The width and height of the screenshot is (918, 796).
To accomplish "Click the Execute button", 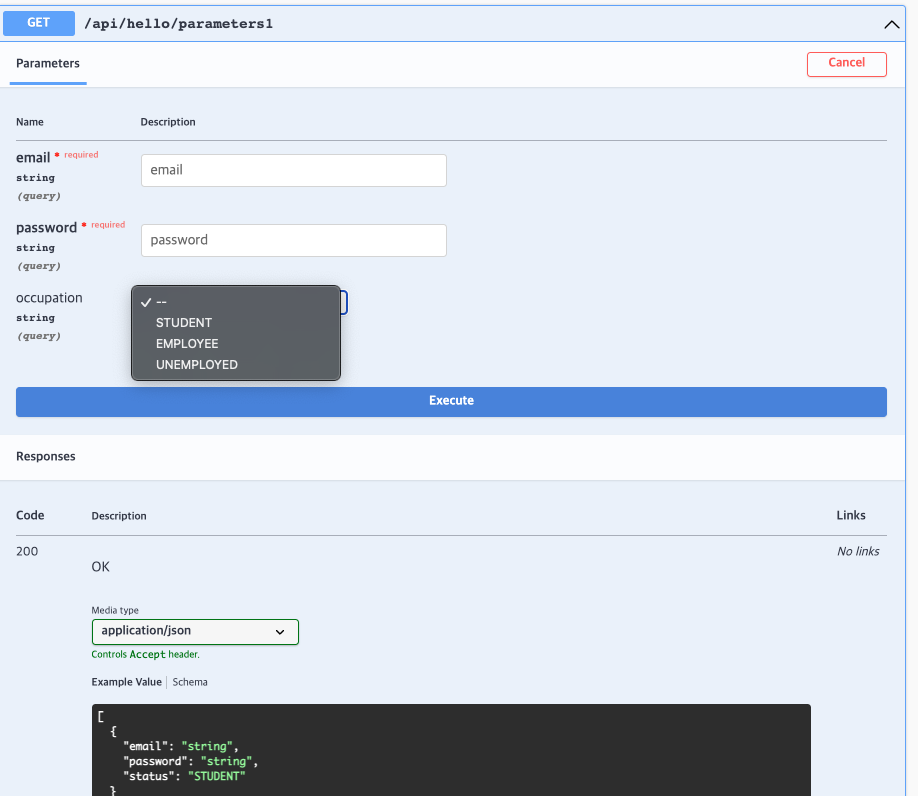I will [x=451, y=401].
